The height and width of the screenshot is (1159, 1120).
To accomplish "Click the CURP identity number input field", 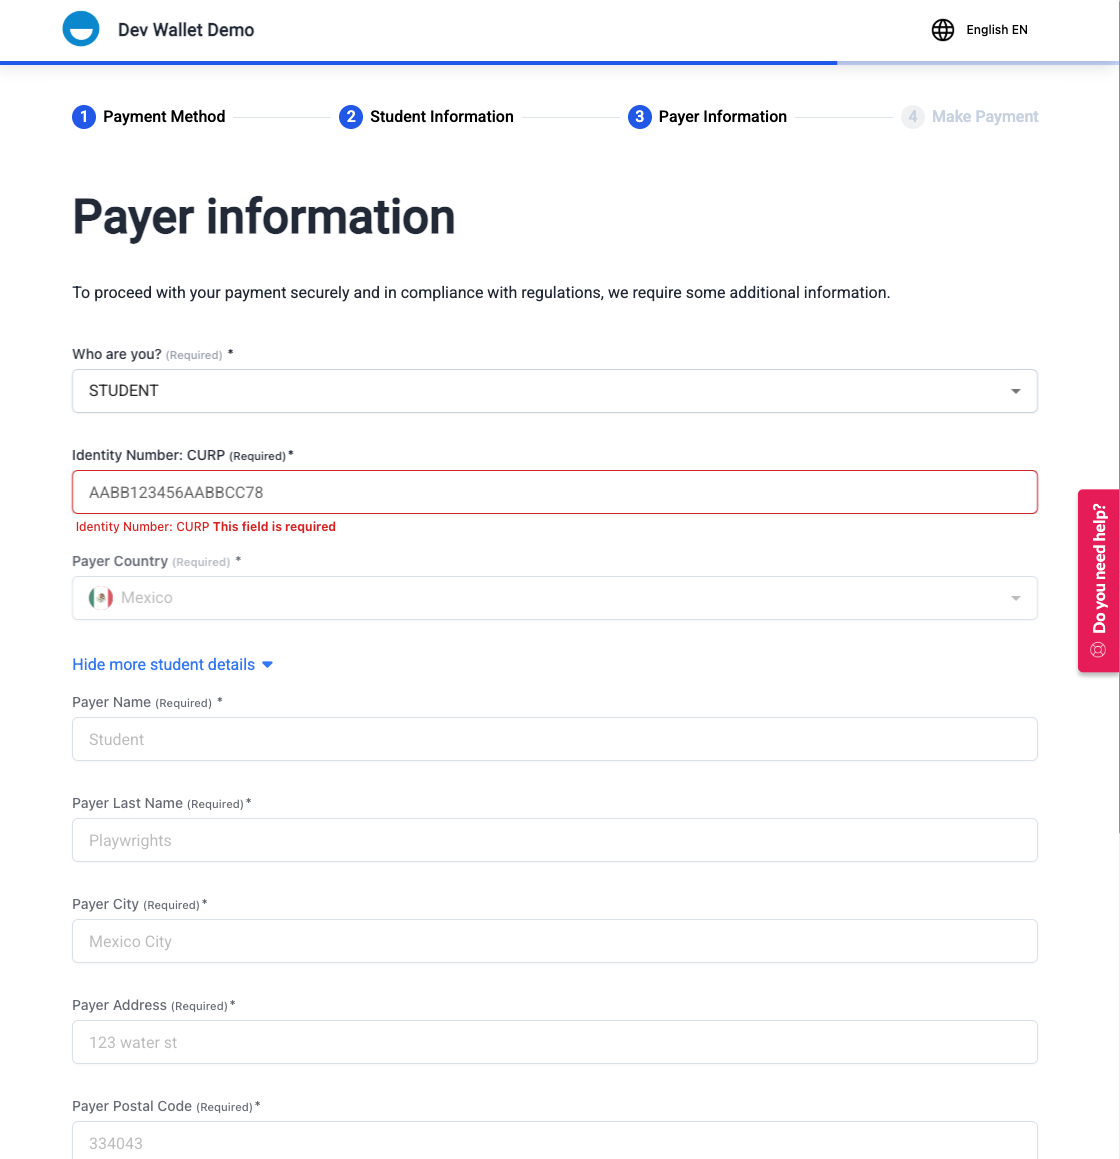I will (555, 492).
